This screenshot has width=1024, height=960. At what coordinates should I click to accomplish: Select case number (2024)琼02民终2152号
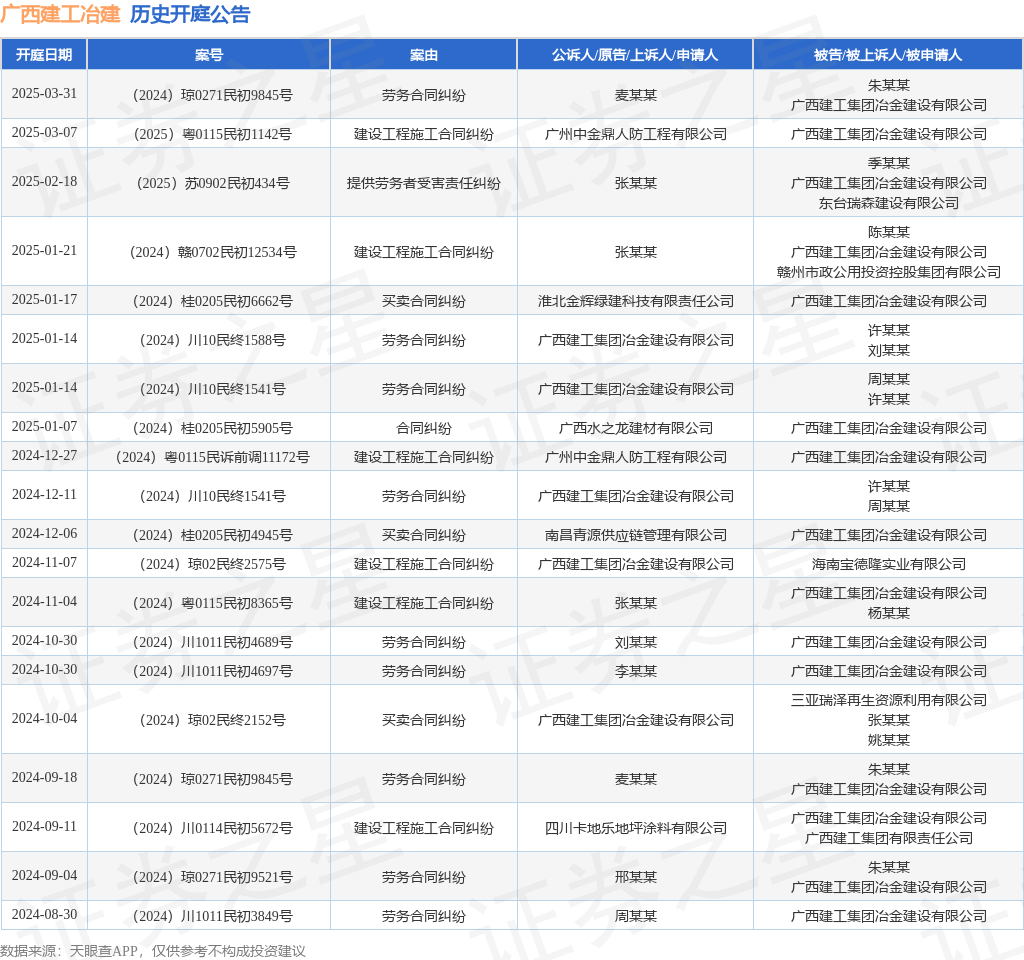pos(213,720)
